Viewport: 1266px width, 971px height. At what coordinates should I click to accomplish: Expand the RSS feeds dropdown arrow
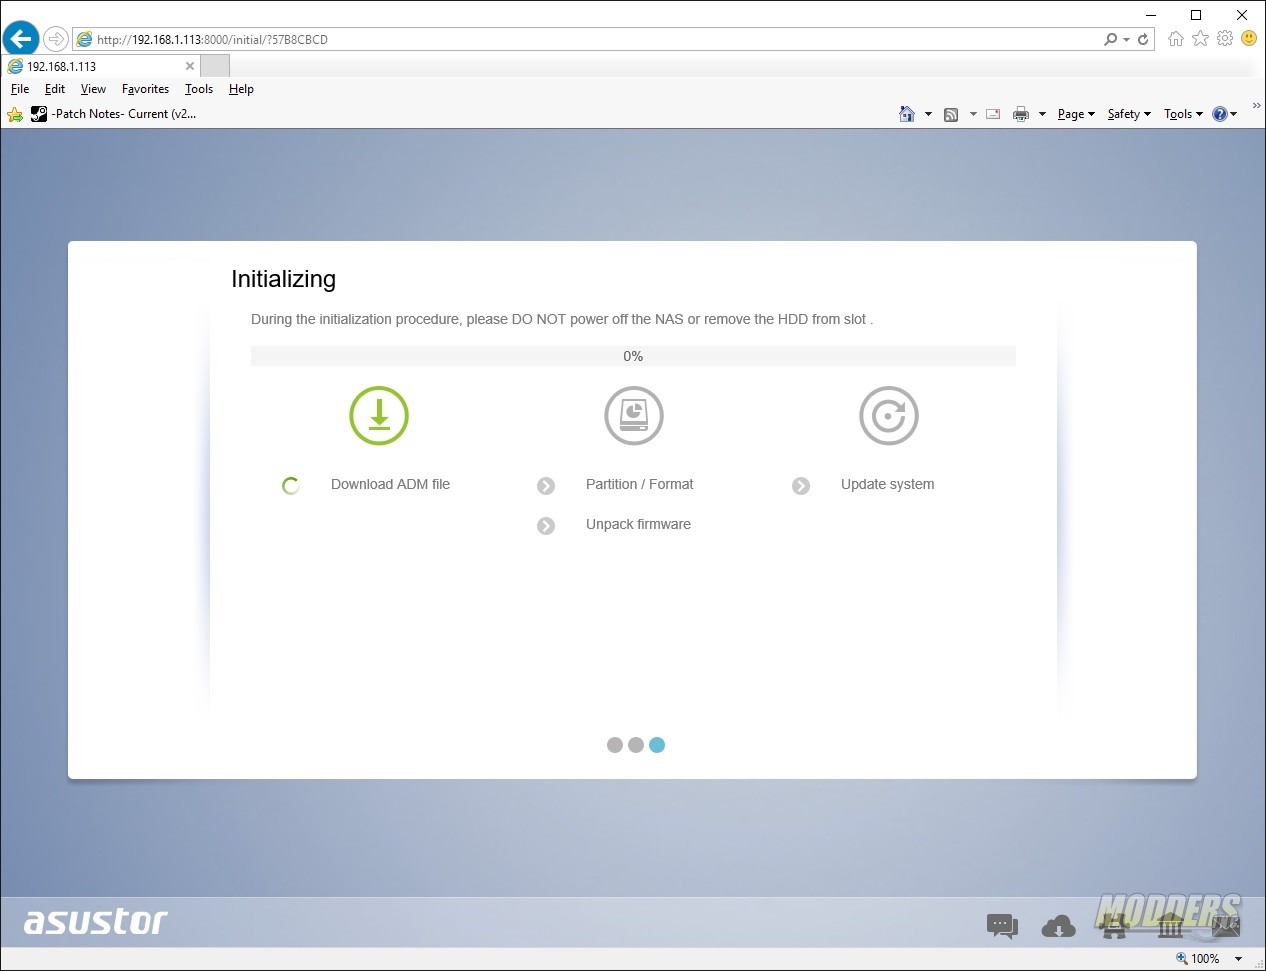coord(973,114)
